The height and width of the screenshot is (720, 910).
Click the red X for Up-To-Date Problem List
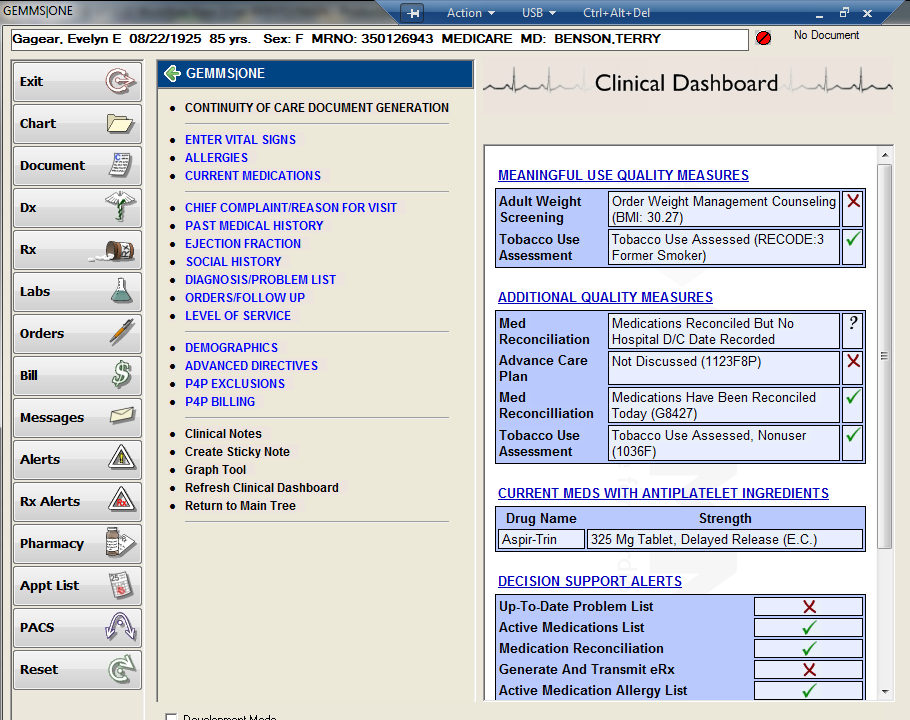coord(808,606)
